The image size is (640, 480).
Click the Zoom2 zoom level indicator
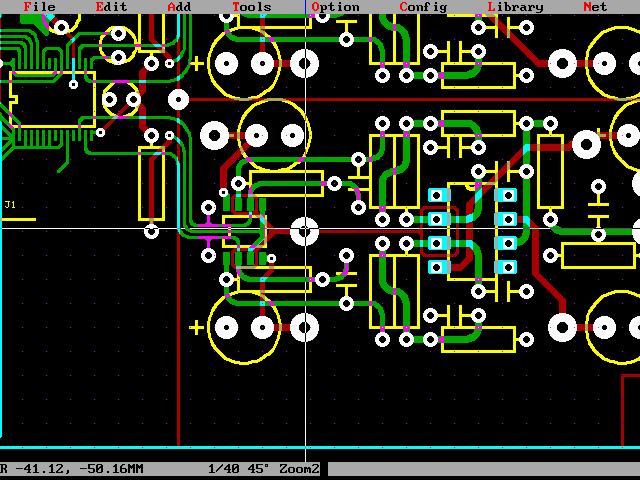[298, 469]
